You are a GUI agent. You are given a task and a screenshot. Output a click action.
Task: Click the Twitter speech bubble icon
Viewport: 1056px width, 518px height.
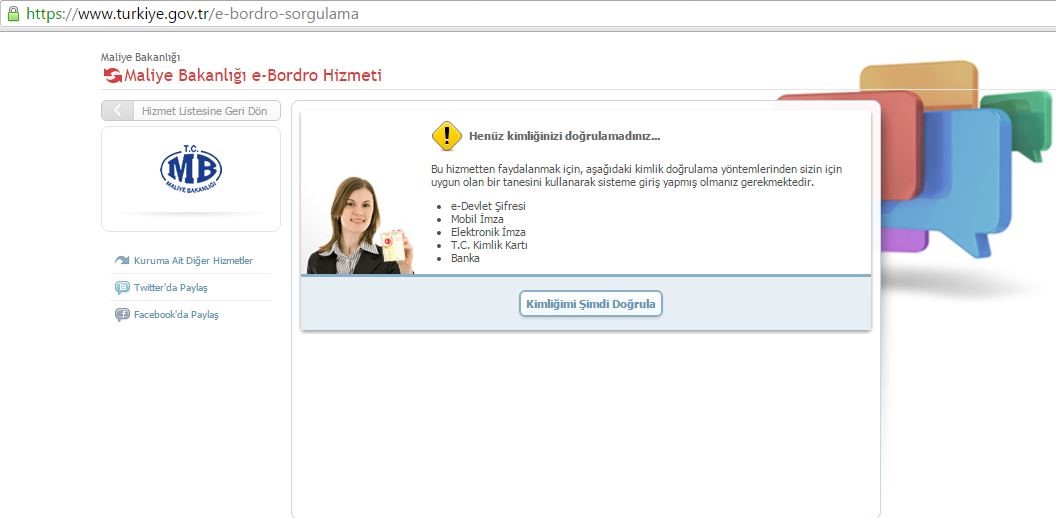(122, 288)
